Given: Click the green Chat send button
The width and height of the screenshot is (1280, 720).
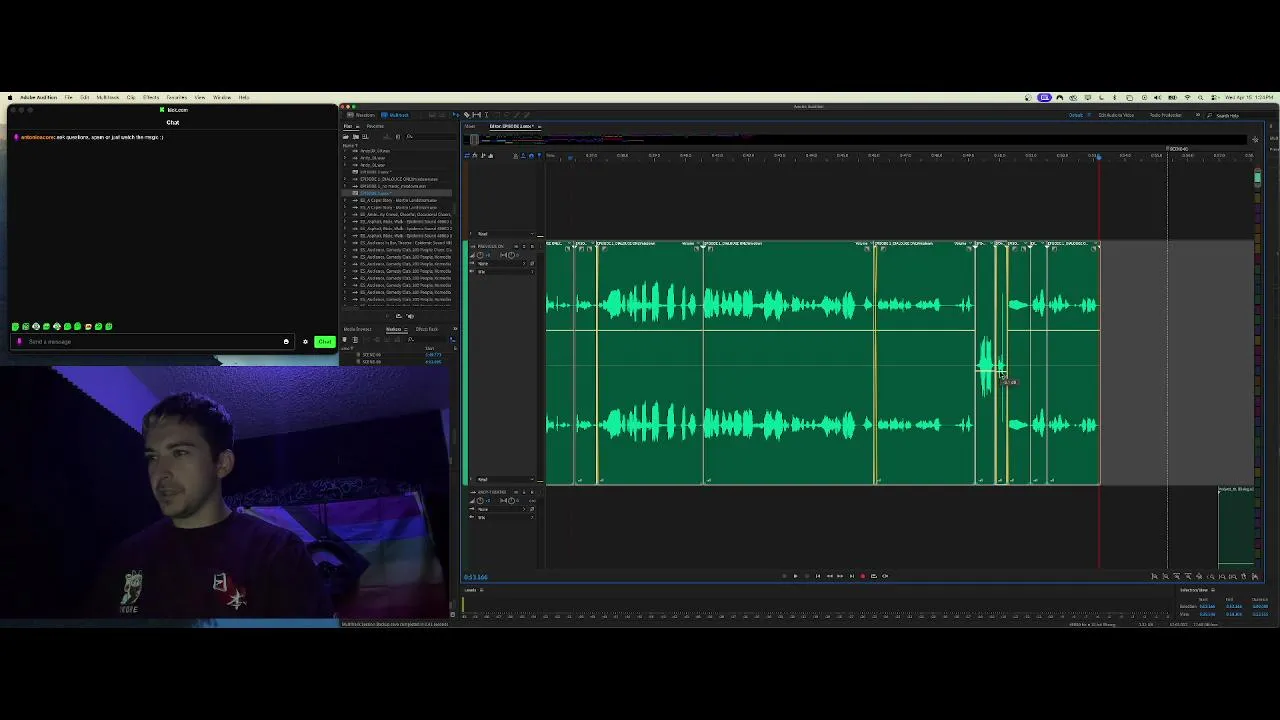Looking at the screenshot, I should click(x=325, y=341).
